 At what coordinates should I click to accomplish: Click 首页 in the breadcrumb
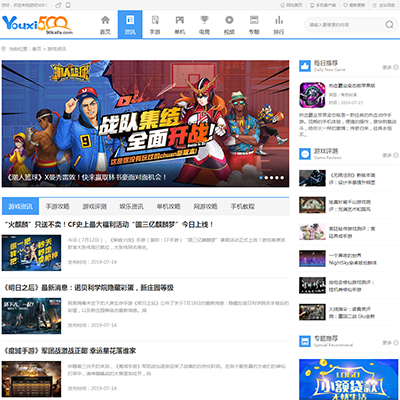[37, 49]
